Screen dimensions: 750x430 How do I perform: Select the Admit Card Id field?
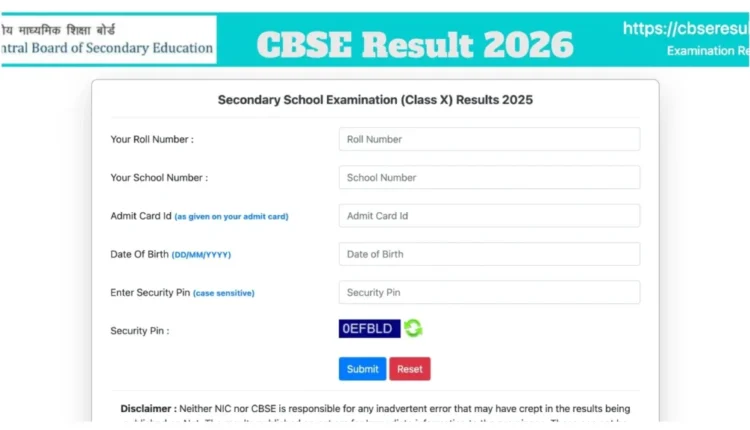(x=489, y=216)
